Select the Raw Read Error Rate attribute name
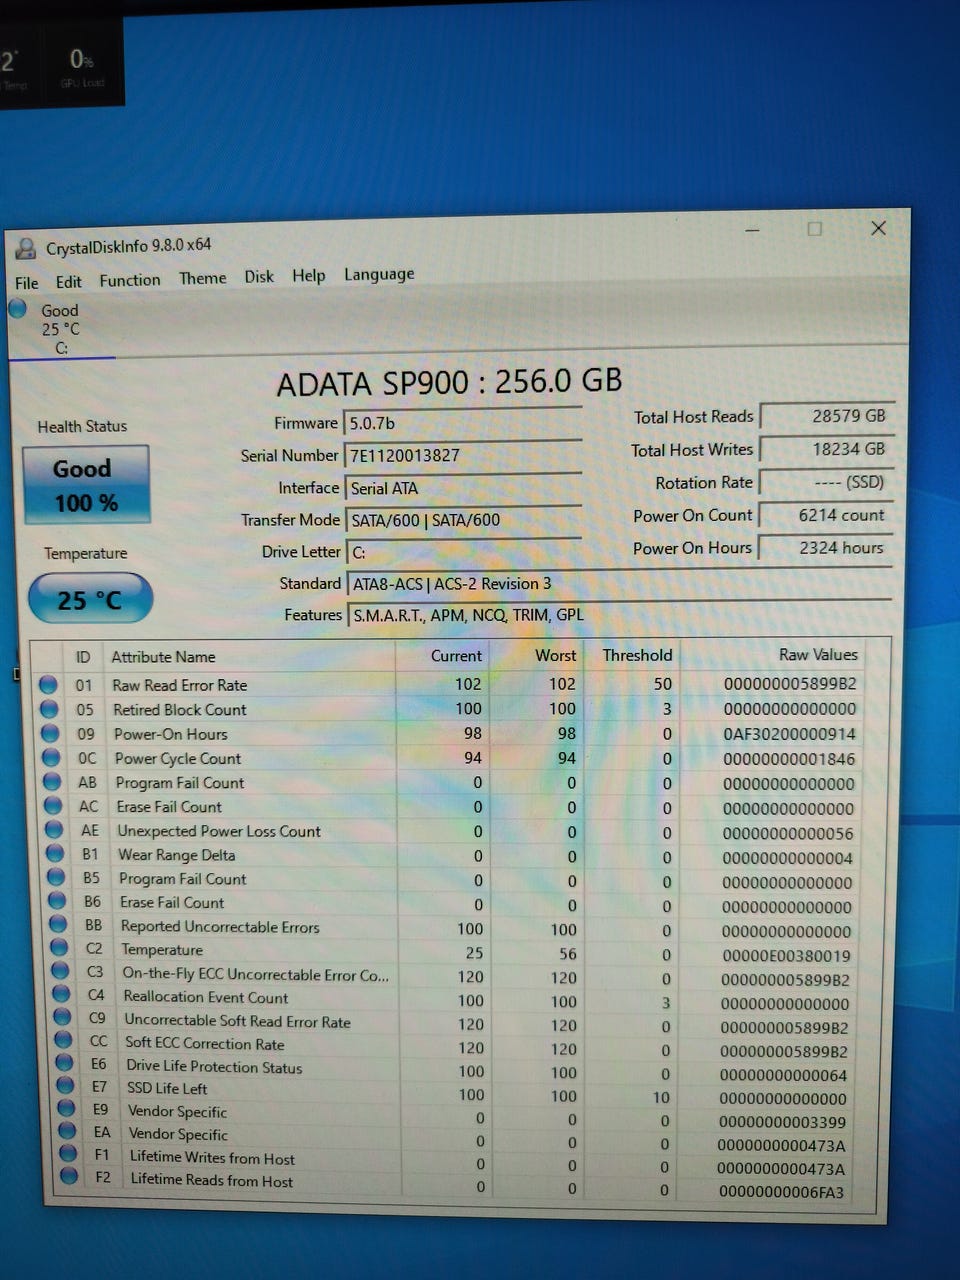This screenshot has height=1280, width=960. click(x=180, y=685)
